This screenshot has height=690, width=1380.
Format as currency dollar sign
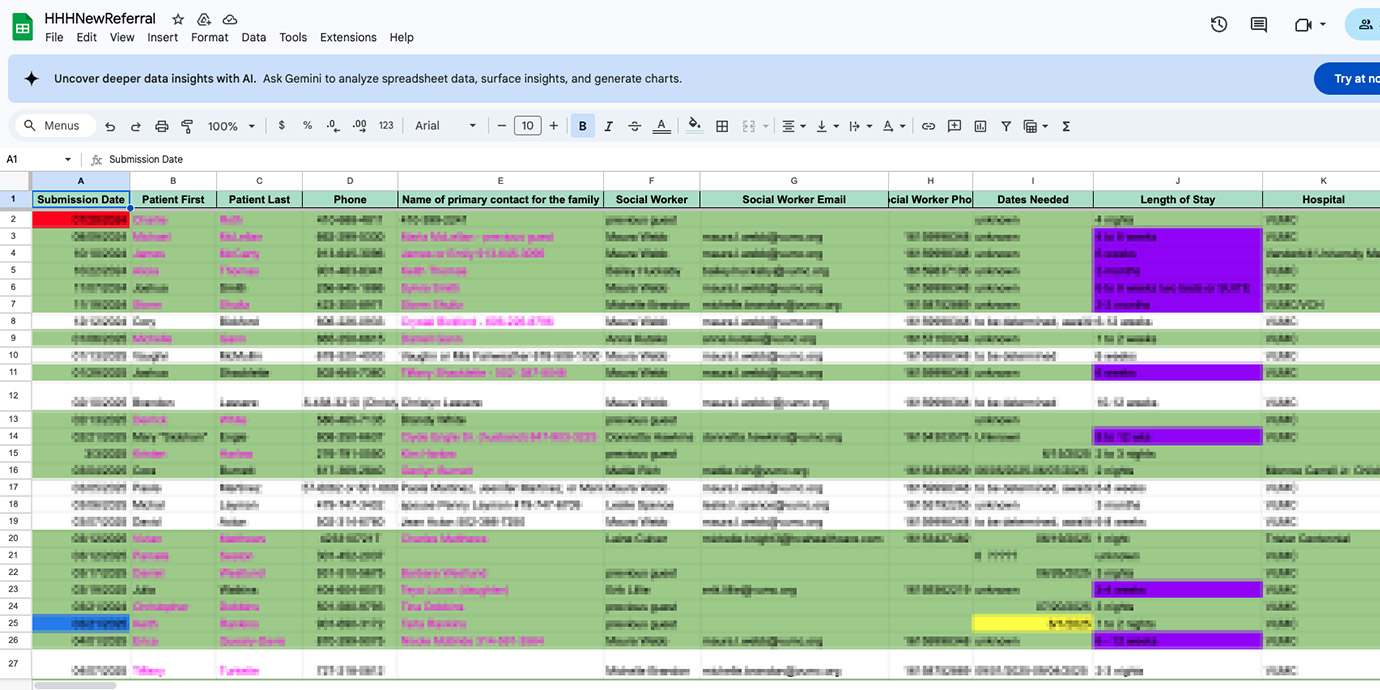click(282, 126)
